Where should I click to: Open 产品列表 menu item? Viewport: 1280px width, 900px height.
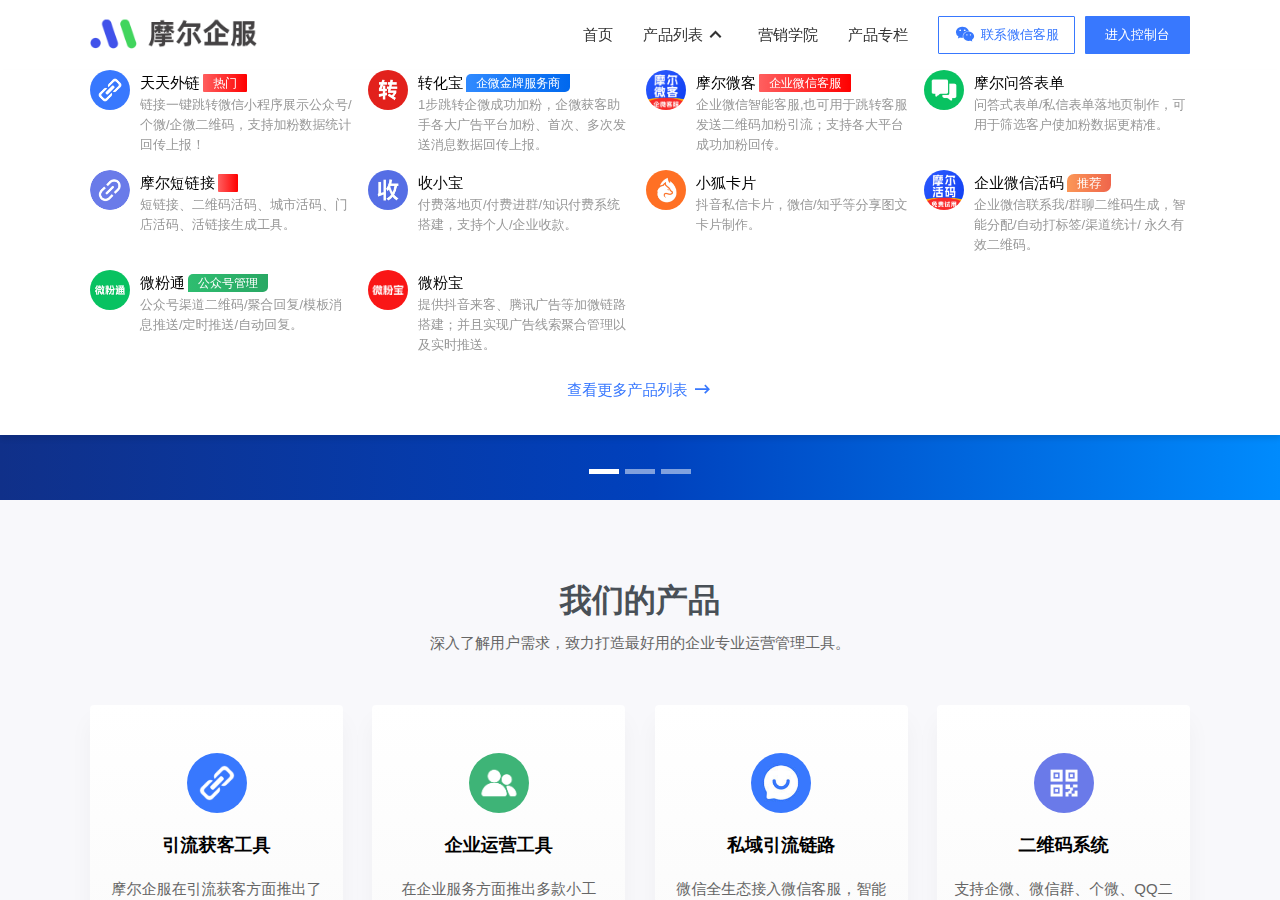[673, 35]
